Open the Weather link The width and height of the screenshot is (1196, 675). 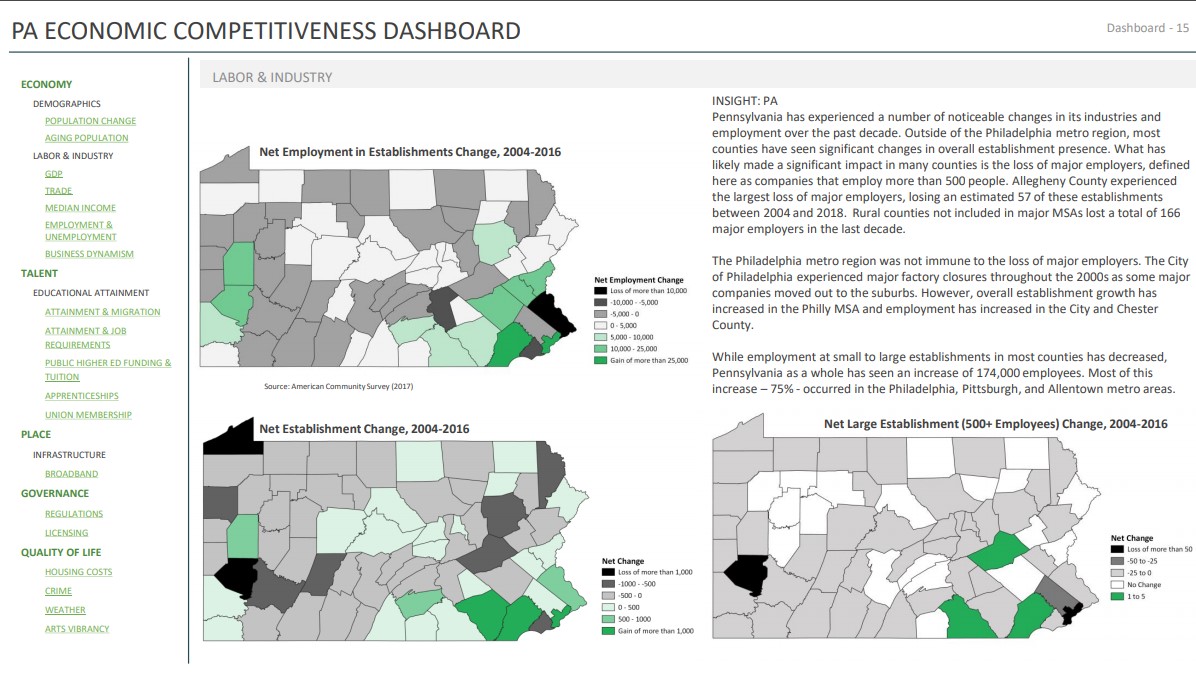(x=65, y=610)
